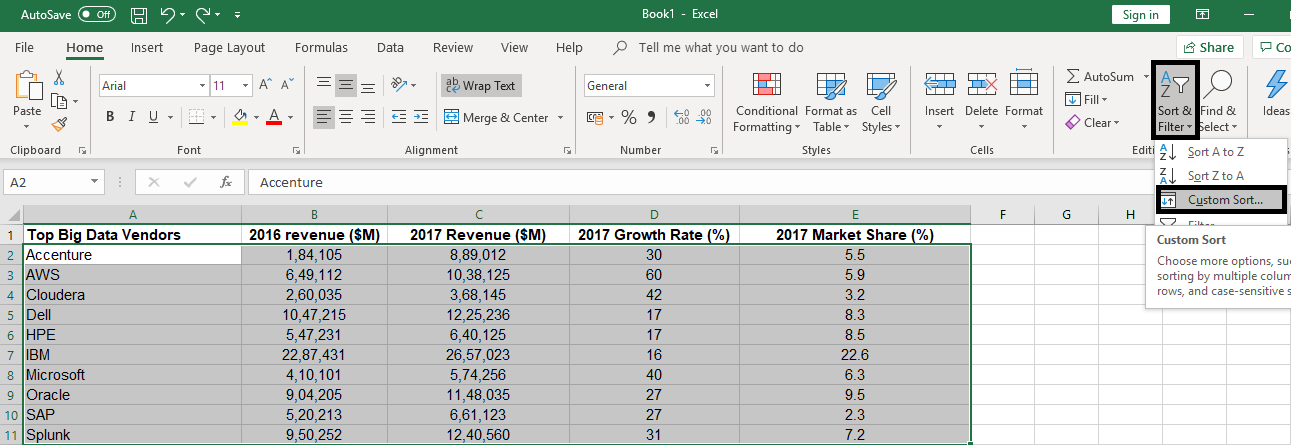Screen dimensions: 1291x445
Task: Align text to the right
Action: [x=368, y=117]
